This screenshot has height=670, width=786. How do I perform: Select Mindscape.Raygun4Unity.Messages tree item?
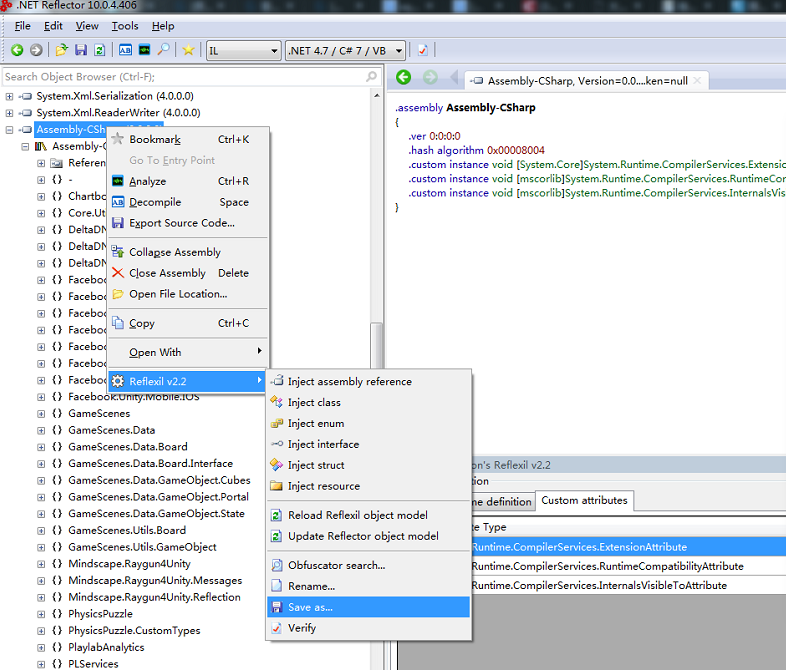tap(155, 581)
